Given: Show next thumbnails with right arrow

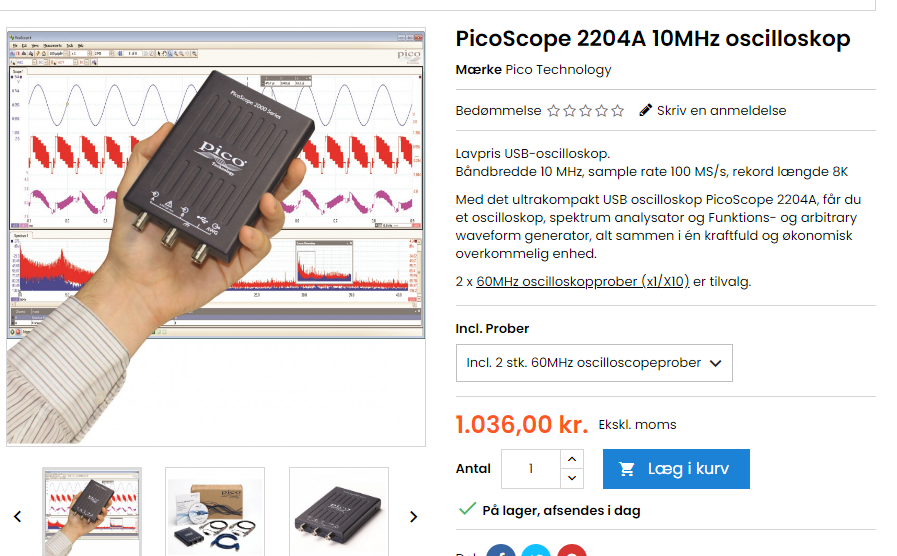Looking at the screenshot, I should point(414,517).
